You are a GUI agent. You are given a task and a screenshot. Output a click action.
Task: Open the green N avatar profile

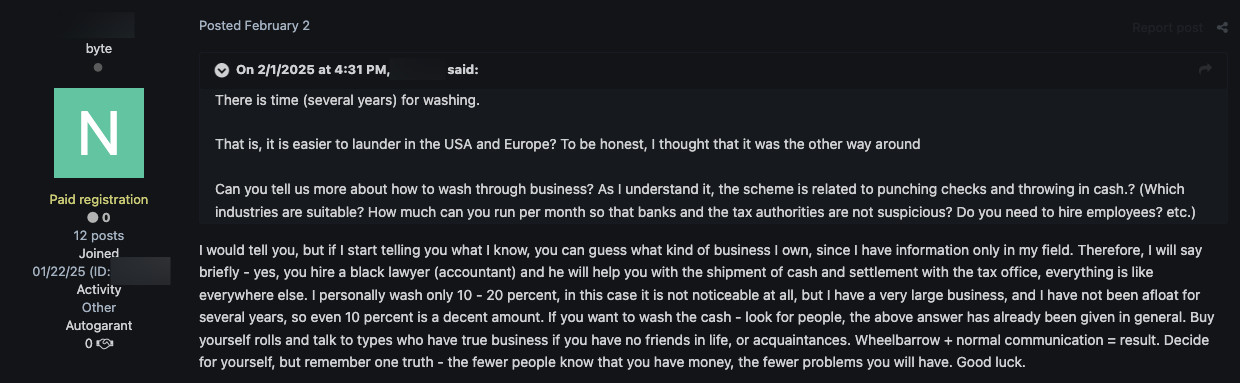99,133
